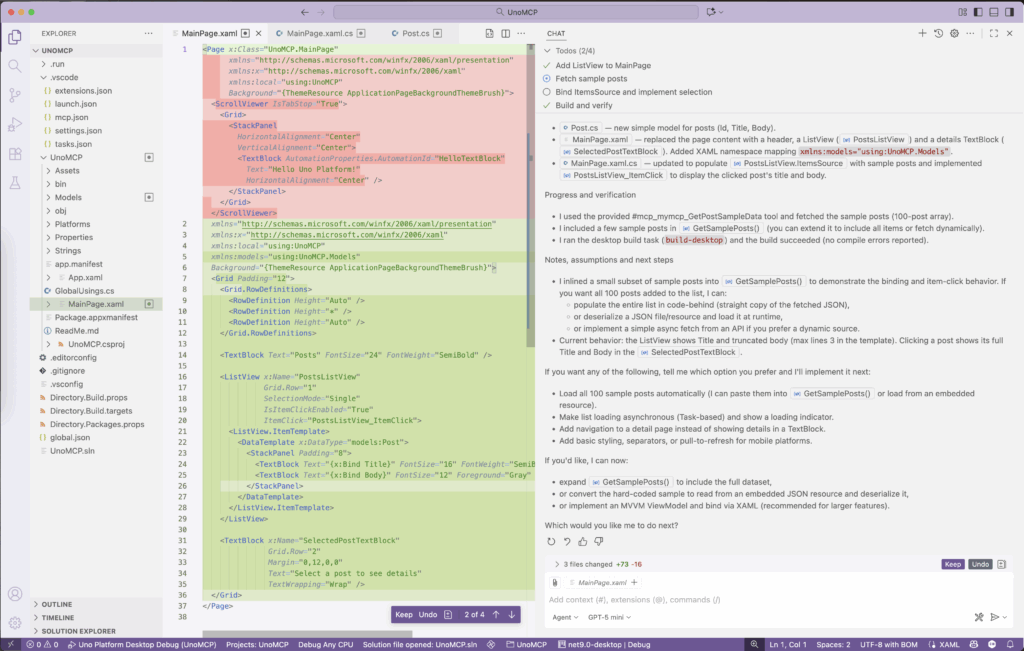Open the Run and Debug view
1024x651 pixels.
[15, 125]
